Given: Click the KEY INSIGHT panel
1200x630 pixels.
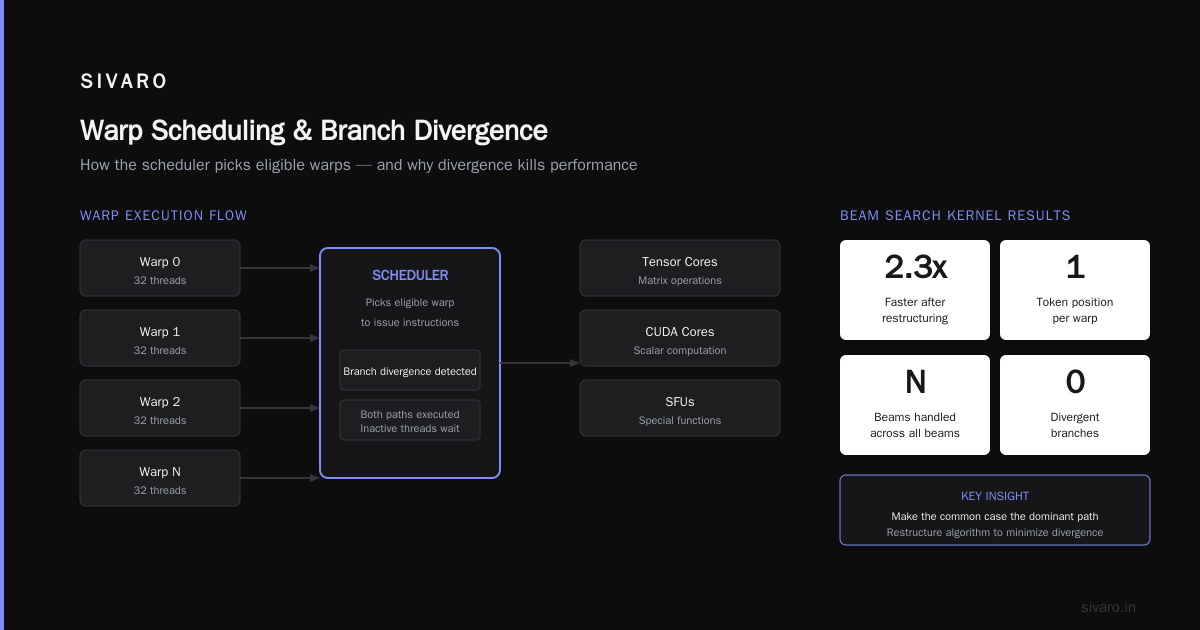Looking at the screenshot, I should [x=995, y=510].
